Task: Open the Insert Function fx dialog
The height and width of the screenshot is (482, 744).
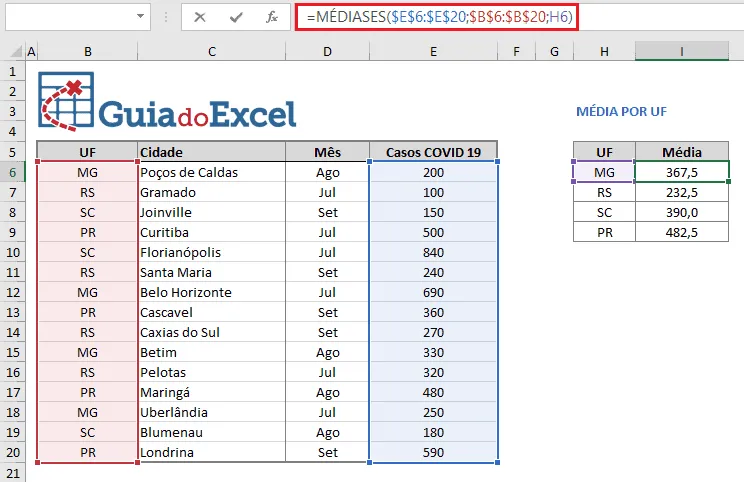Action: [271, 18]
